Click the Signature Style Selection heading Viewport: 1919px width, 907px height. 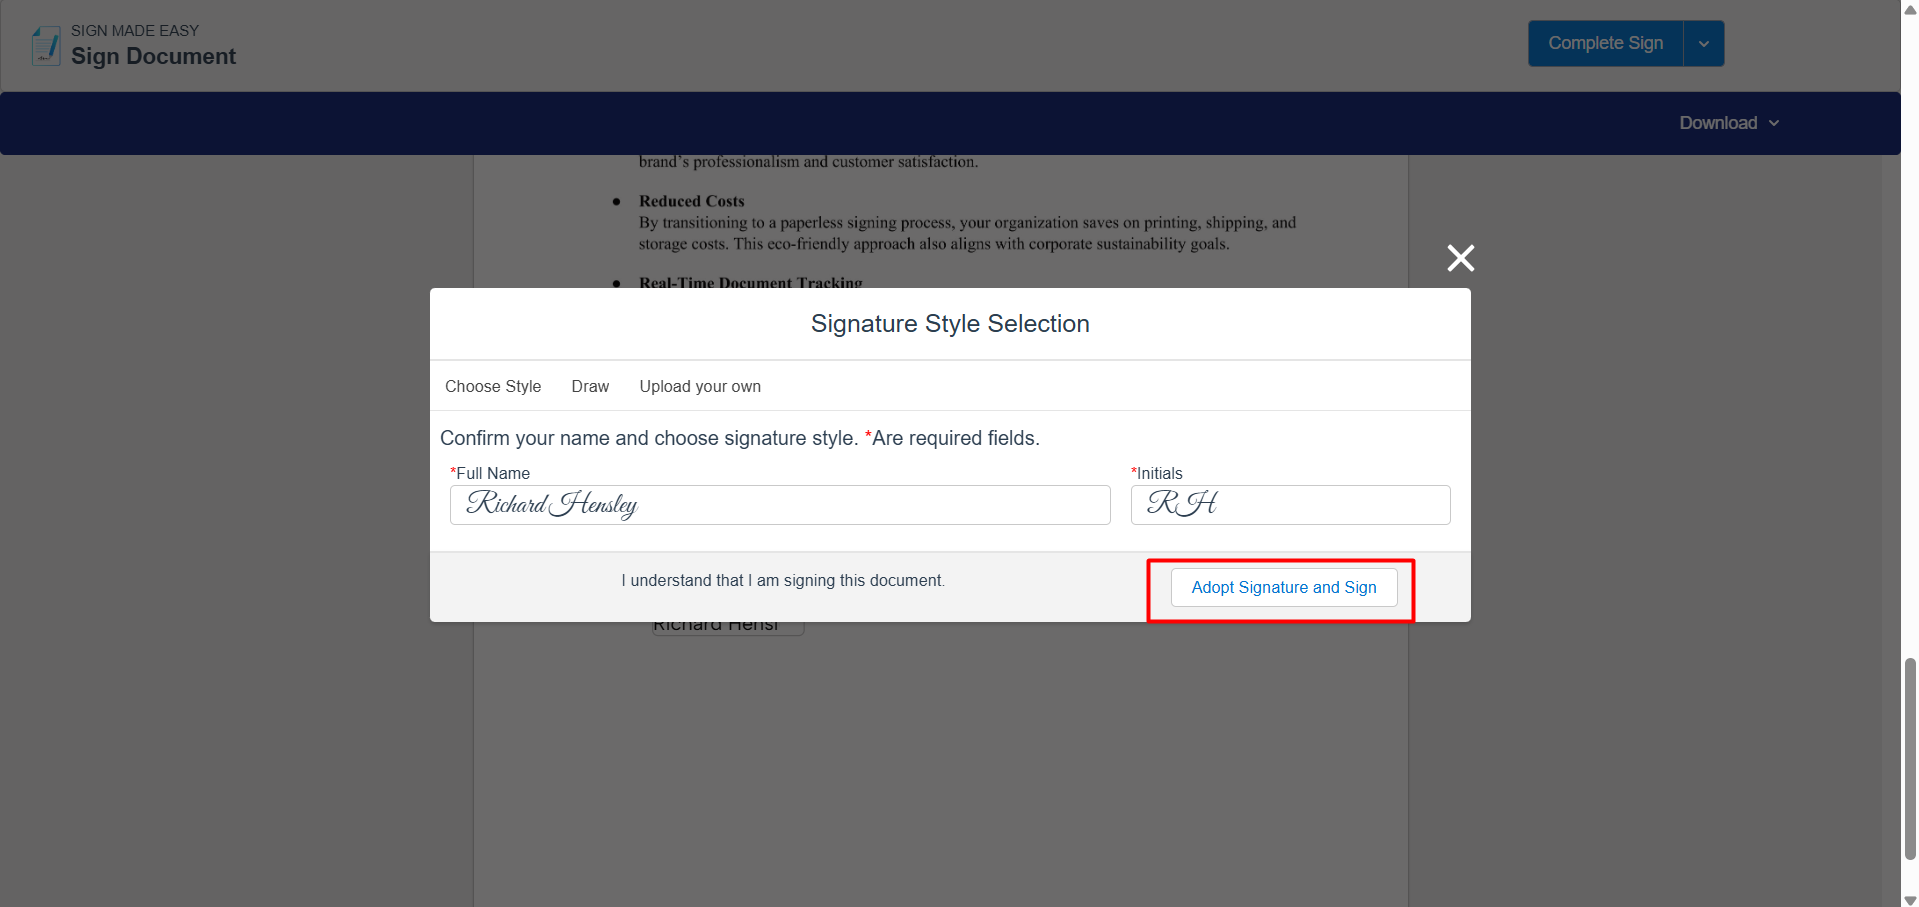[x=950, y=324]
